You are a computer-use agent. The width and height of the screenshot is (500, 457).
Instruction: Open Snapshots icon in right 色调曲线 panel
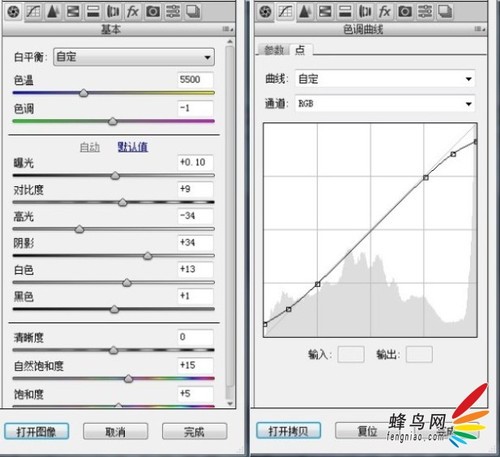click(445, 12)
